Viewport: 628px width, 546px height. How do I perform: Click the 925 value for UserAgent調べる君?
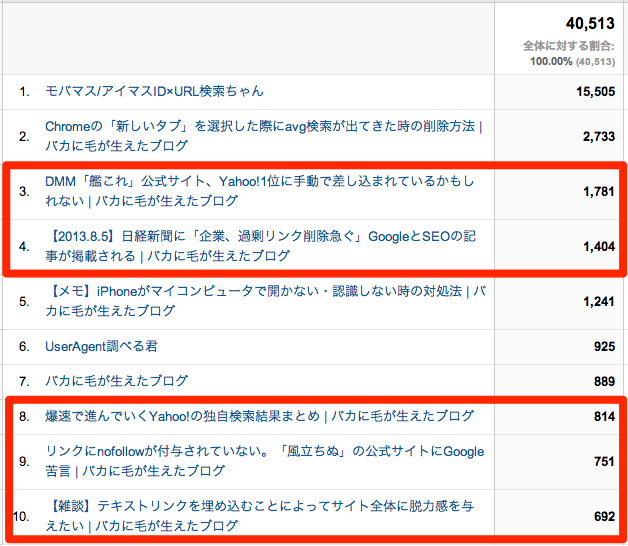(603, 346)
